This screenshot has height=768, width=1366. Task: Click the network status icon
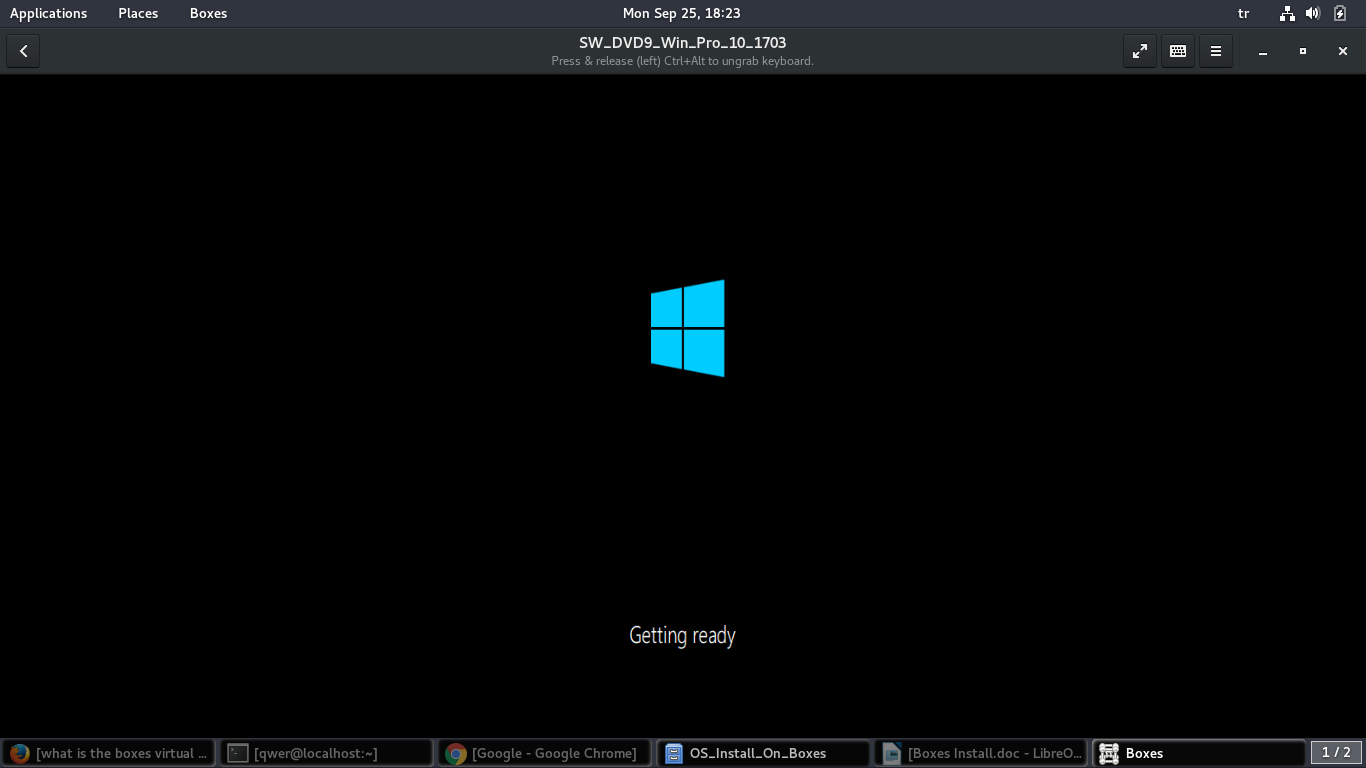click(x=1287, y=13)
